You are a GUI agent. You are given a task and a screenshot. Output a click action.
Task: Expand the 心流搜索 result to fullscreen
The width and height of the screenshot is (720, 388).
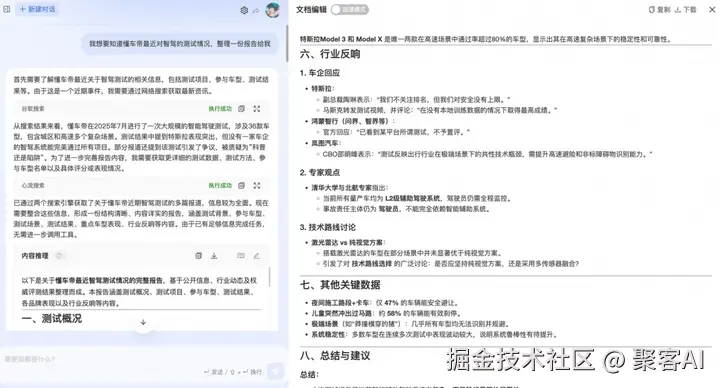point(257,186)
